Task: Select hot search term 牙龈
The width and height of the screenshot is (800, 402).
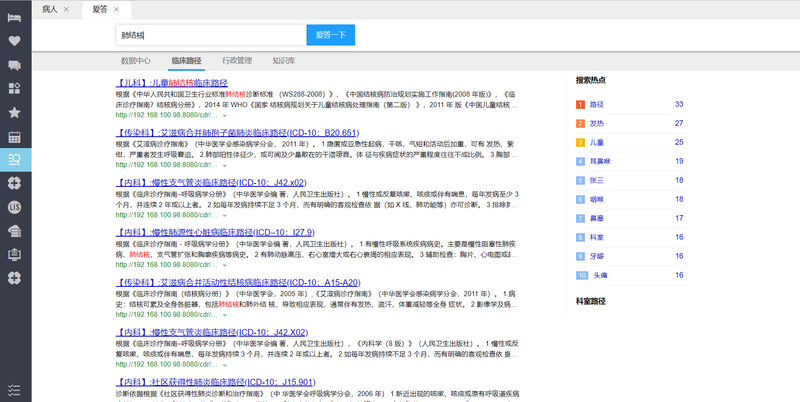Action: 596,256
